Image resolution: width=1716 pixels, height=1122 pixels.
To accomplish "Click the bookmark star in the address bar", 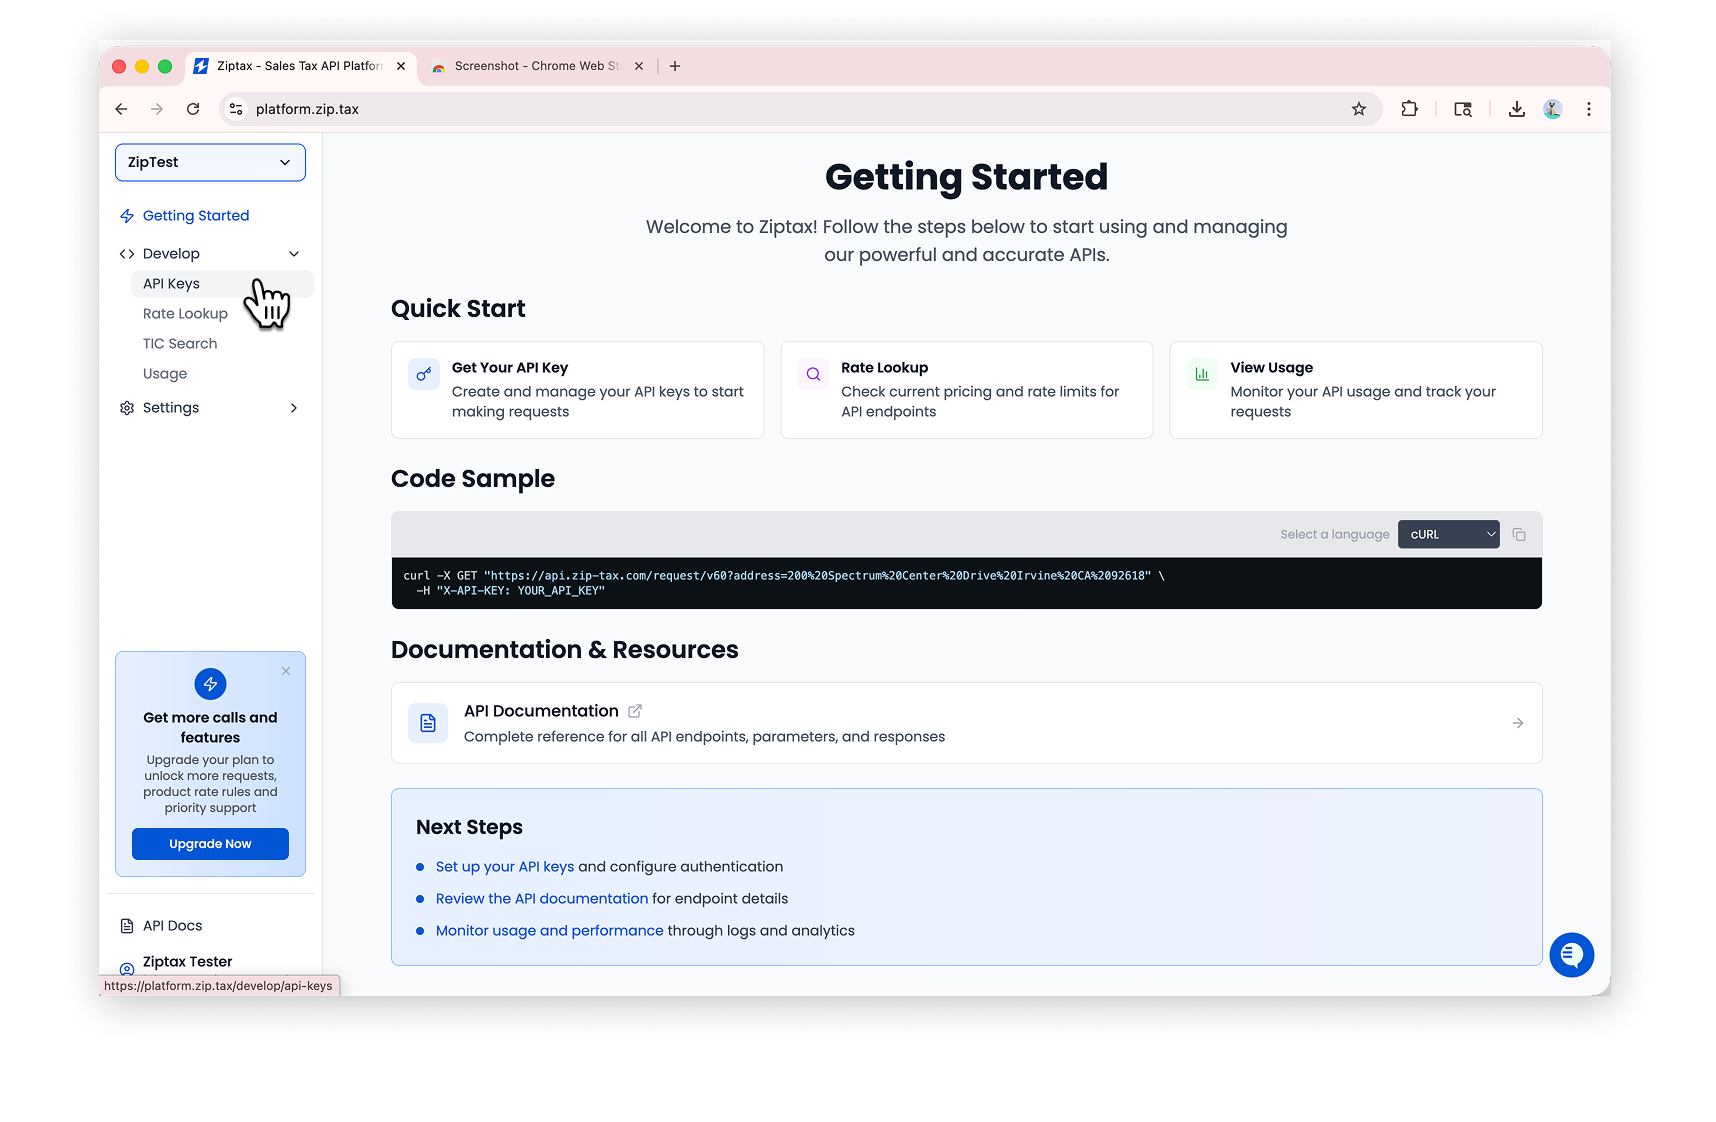I will 1359,109.
